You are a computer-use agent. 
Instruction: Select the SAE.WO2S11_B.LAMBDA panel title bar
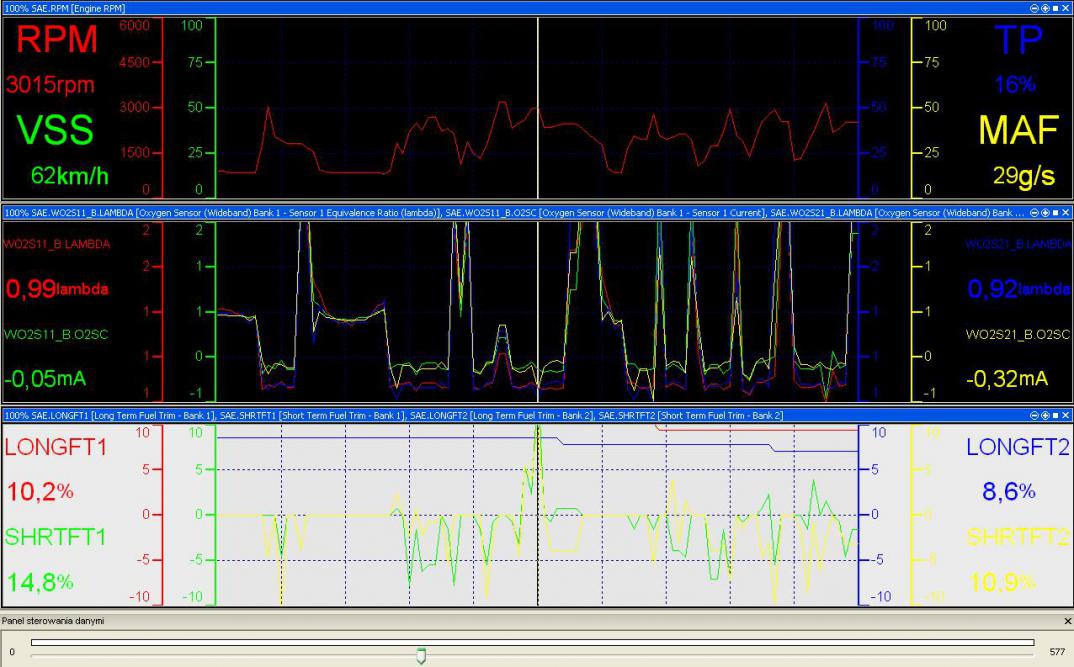(x=537, y=213)
